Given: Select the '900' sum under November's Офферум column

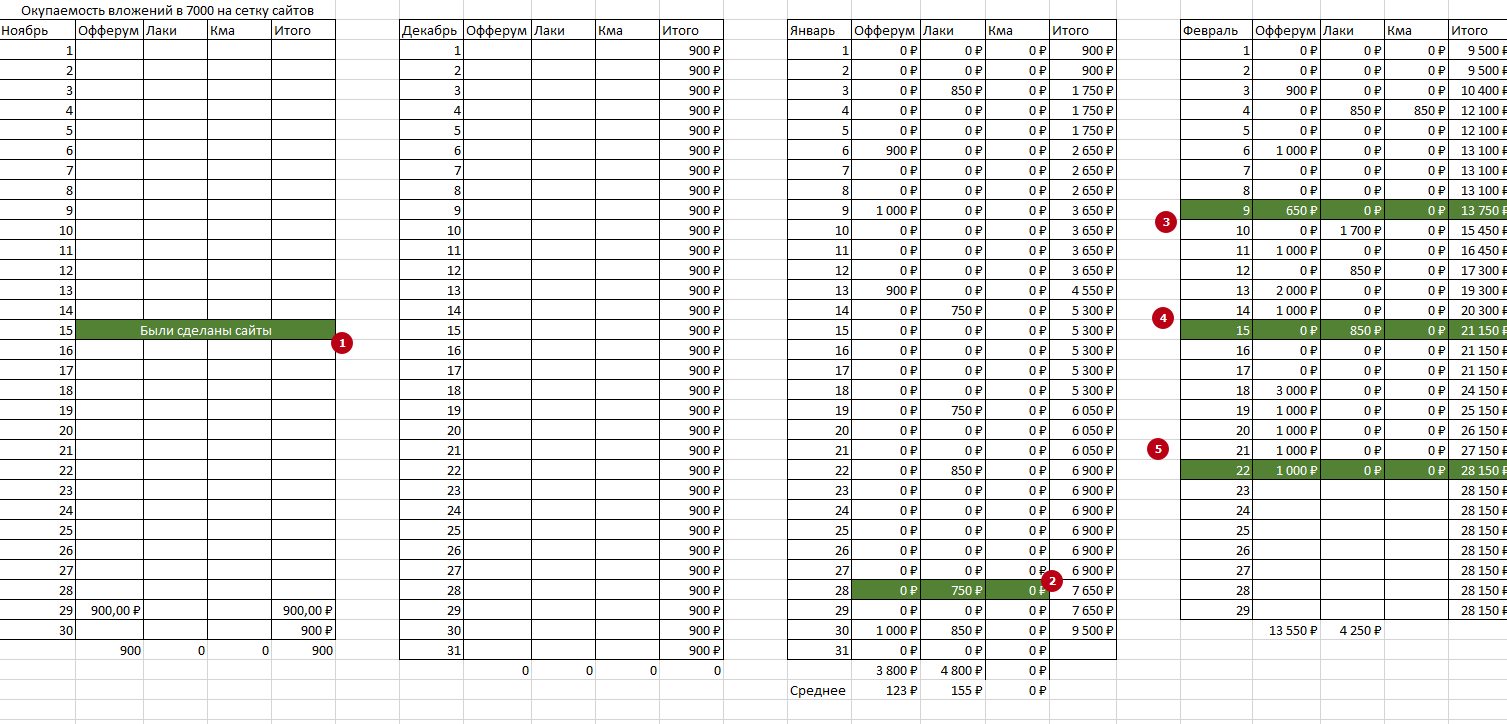Looking at the screenshot, I should click(x=110, y=650).
